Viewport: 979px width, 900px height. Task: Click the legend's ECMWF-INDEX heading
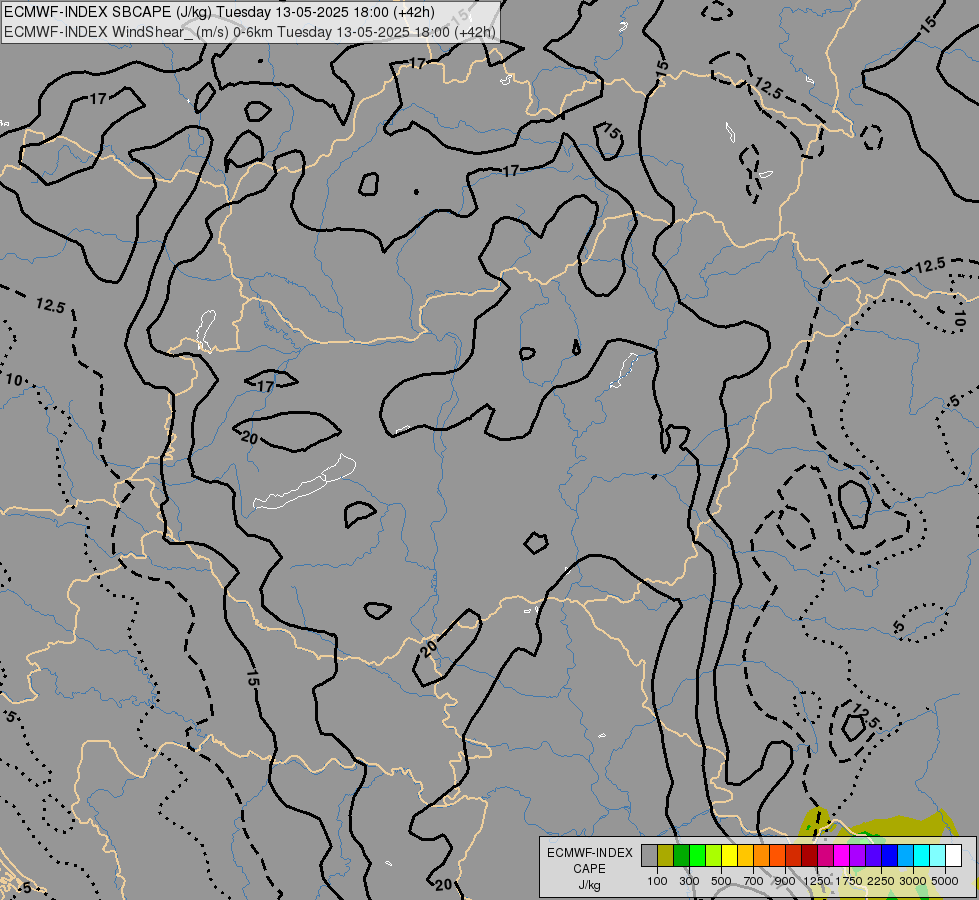pyautogui.click(x=589, y=853)
